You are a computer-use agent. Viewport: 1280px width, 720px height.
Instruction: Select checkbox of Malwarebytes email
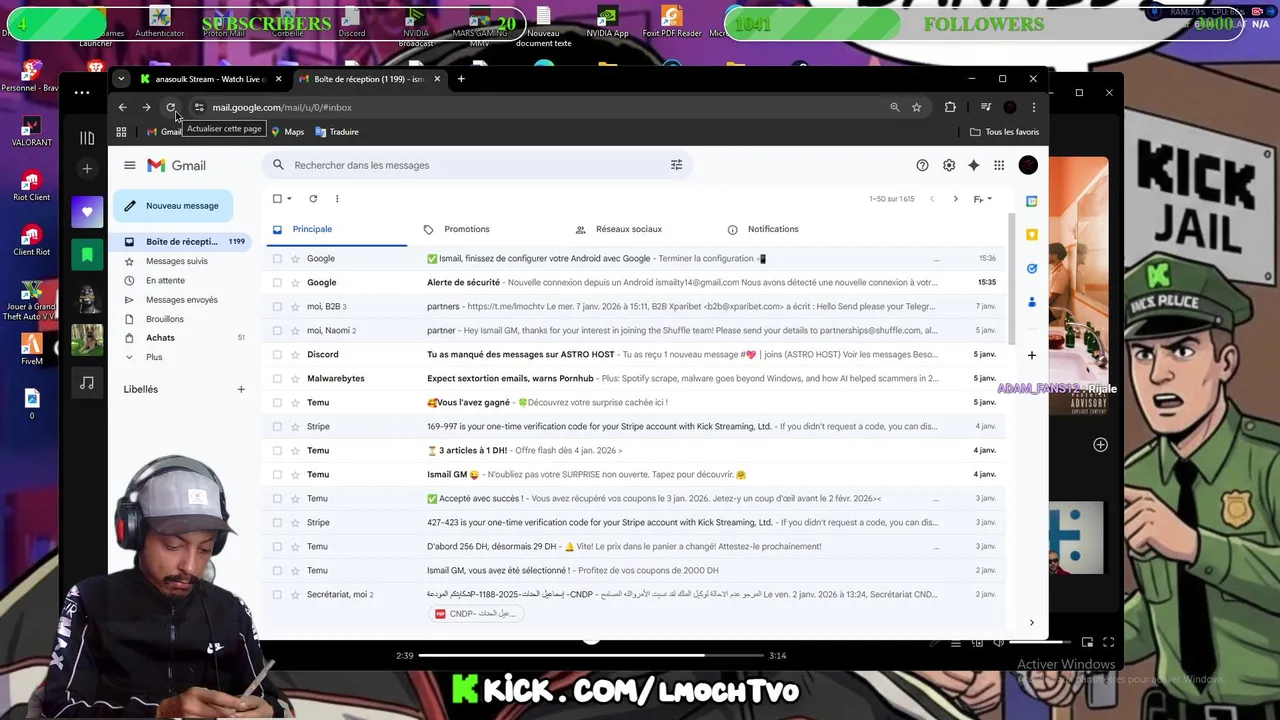click(277, 378)
